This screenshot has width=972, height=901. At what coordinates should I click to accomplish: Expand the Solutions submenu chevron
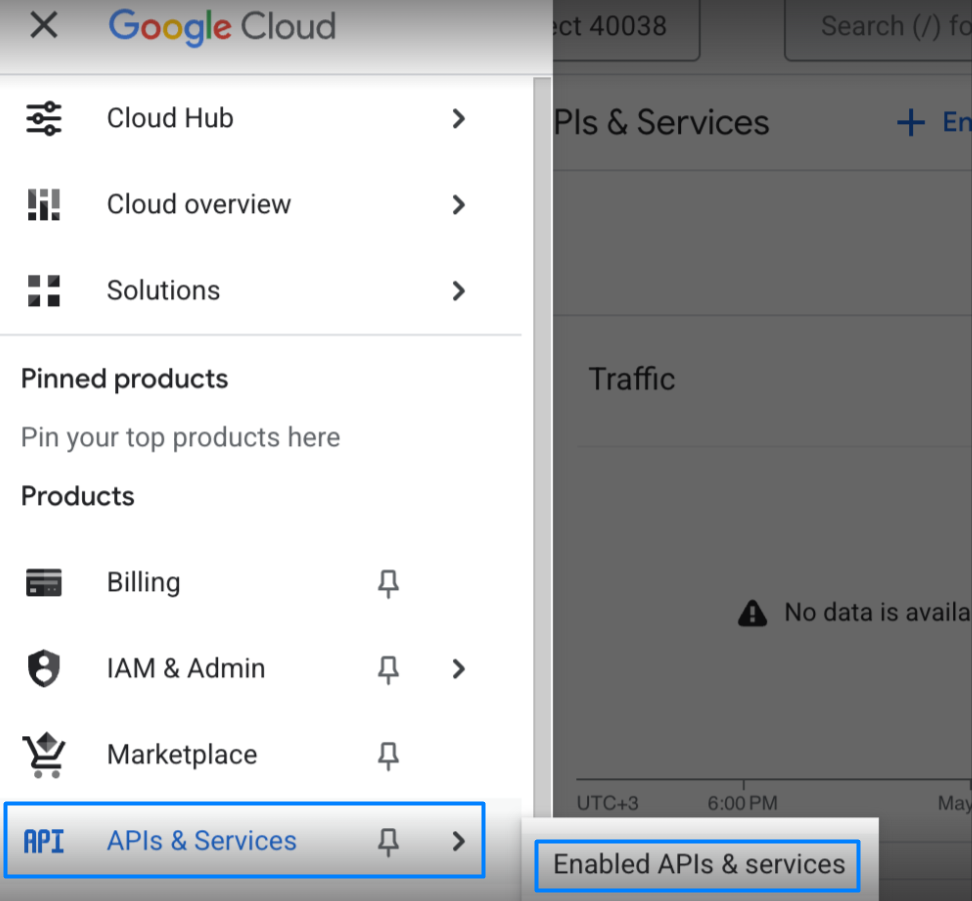tap(458, 291)
